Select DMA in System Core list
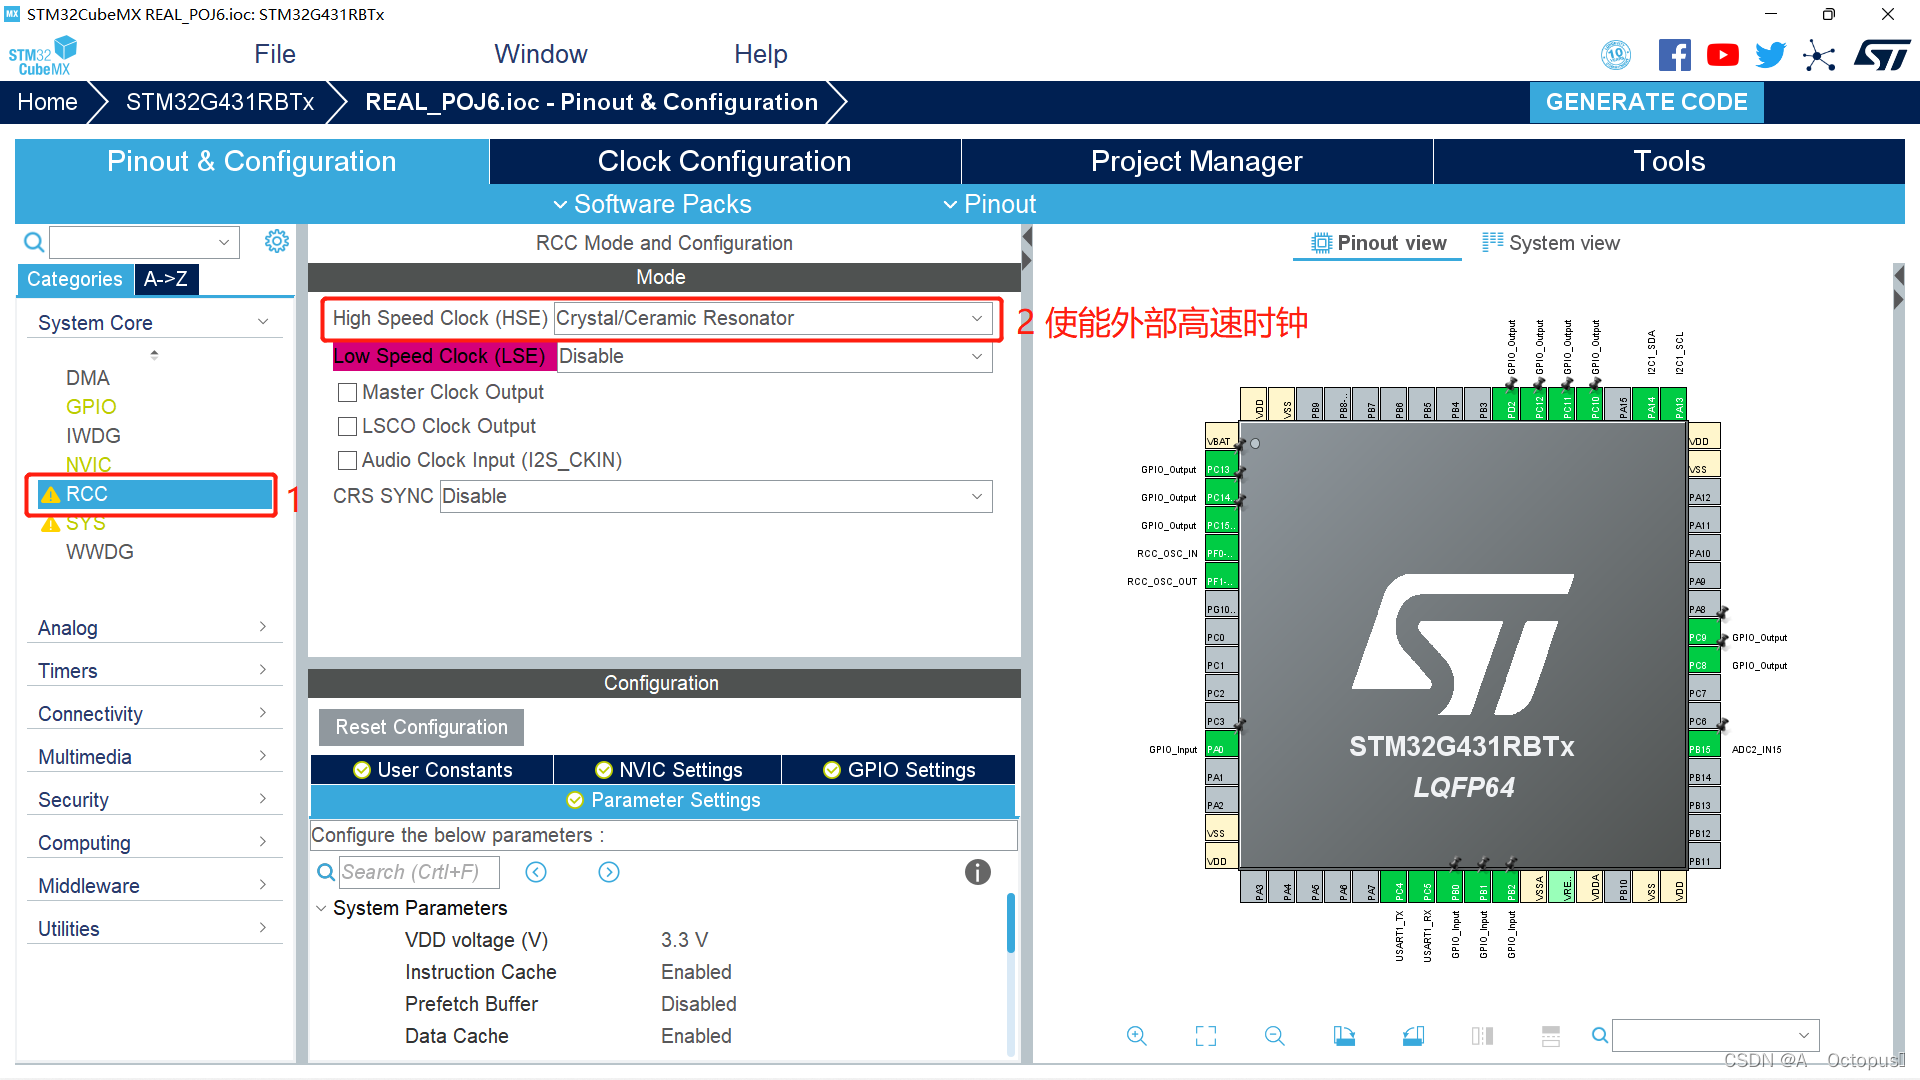 (88, 378)
